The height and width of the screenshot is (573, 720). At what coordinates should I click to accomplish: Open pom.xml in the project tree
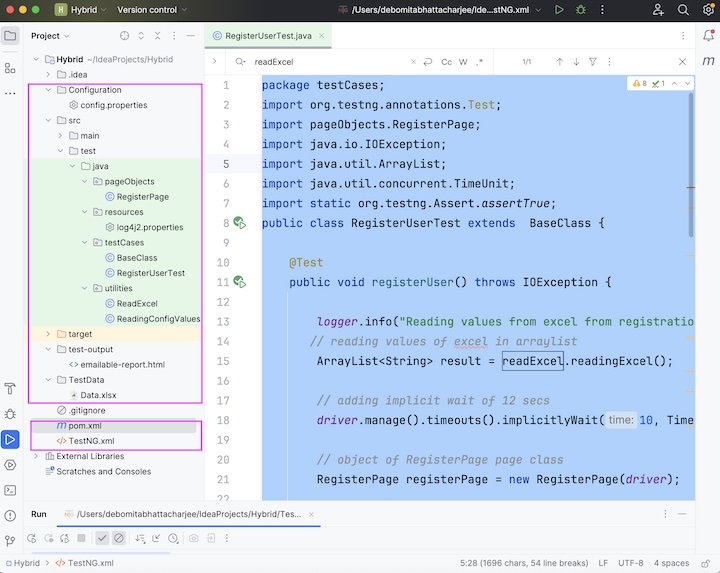(x=86, y=425)
